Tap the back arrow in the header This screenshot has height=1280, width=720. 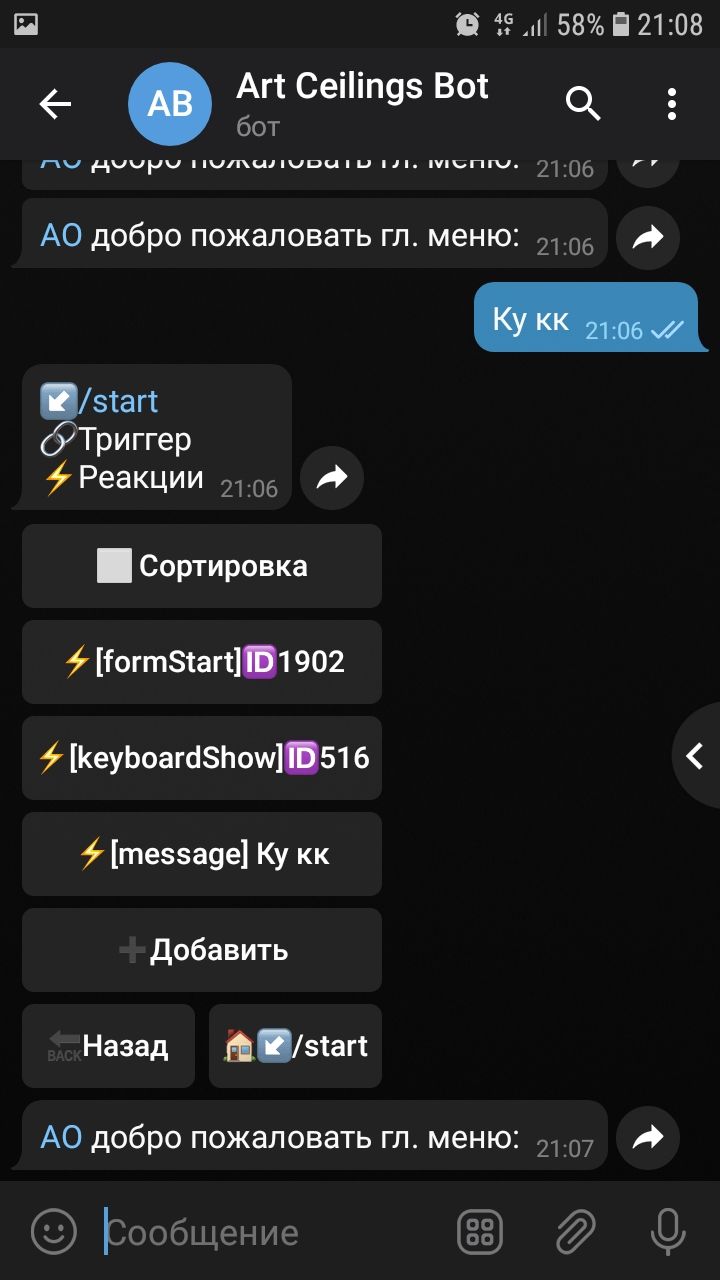pyautogui.click(x=55, y=104)
